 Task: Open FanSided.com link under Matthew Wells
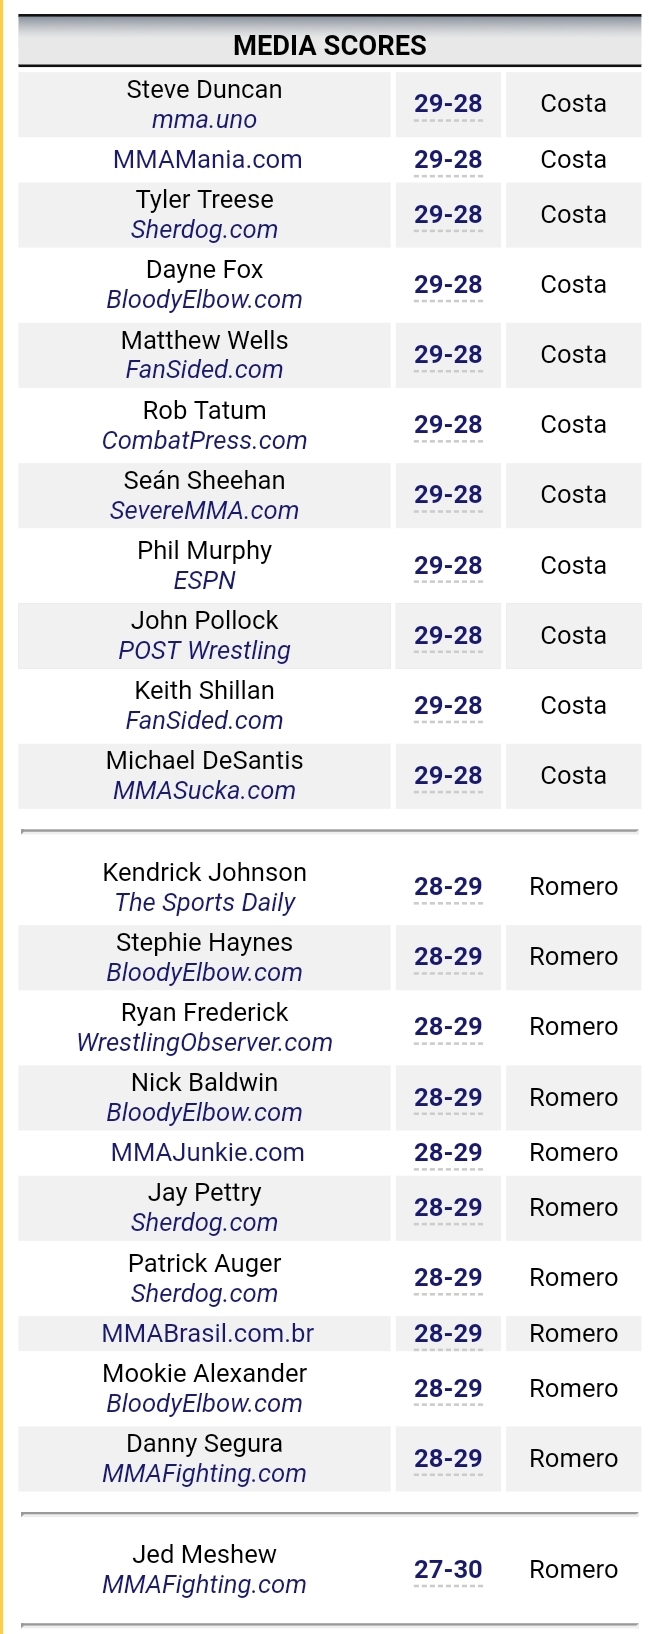click(x=204, y=370)
